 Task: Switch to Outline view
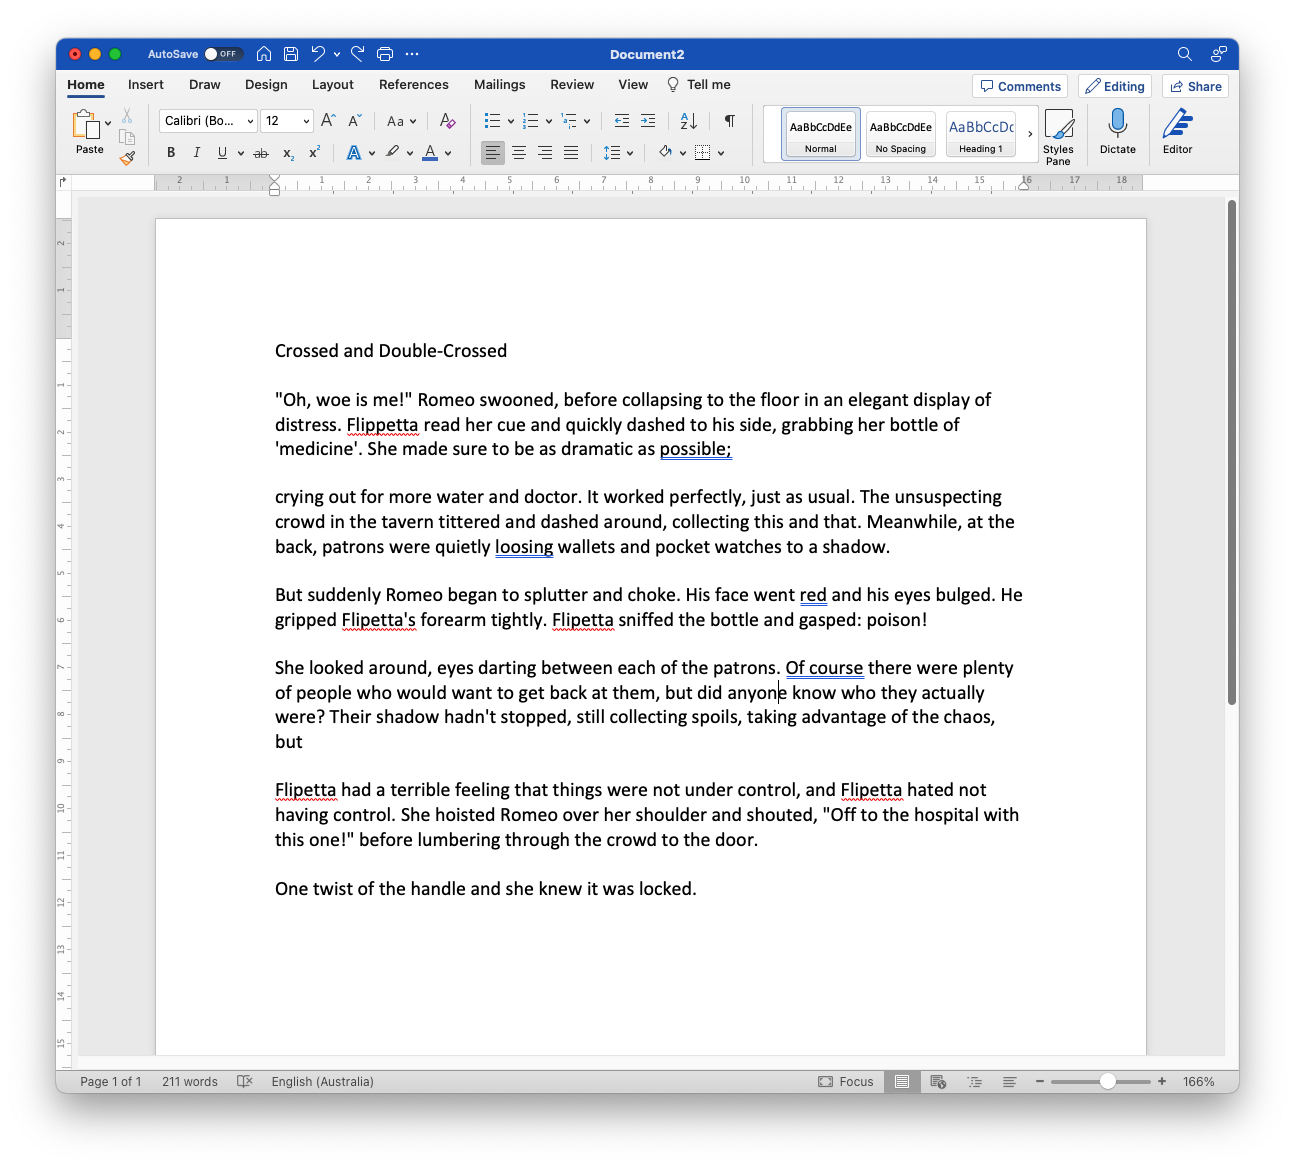tap(974, 1081)
